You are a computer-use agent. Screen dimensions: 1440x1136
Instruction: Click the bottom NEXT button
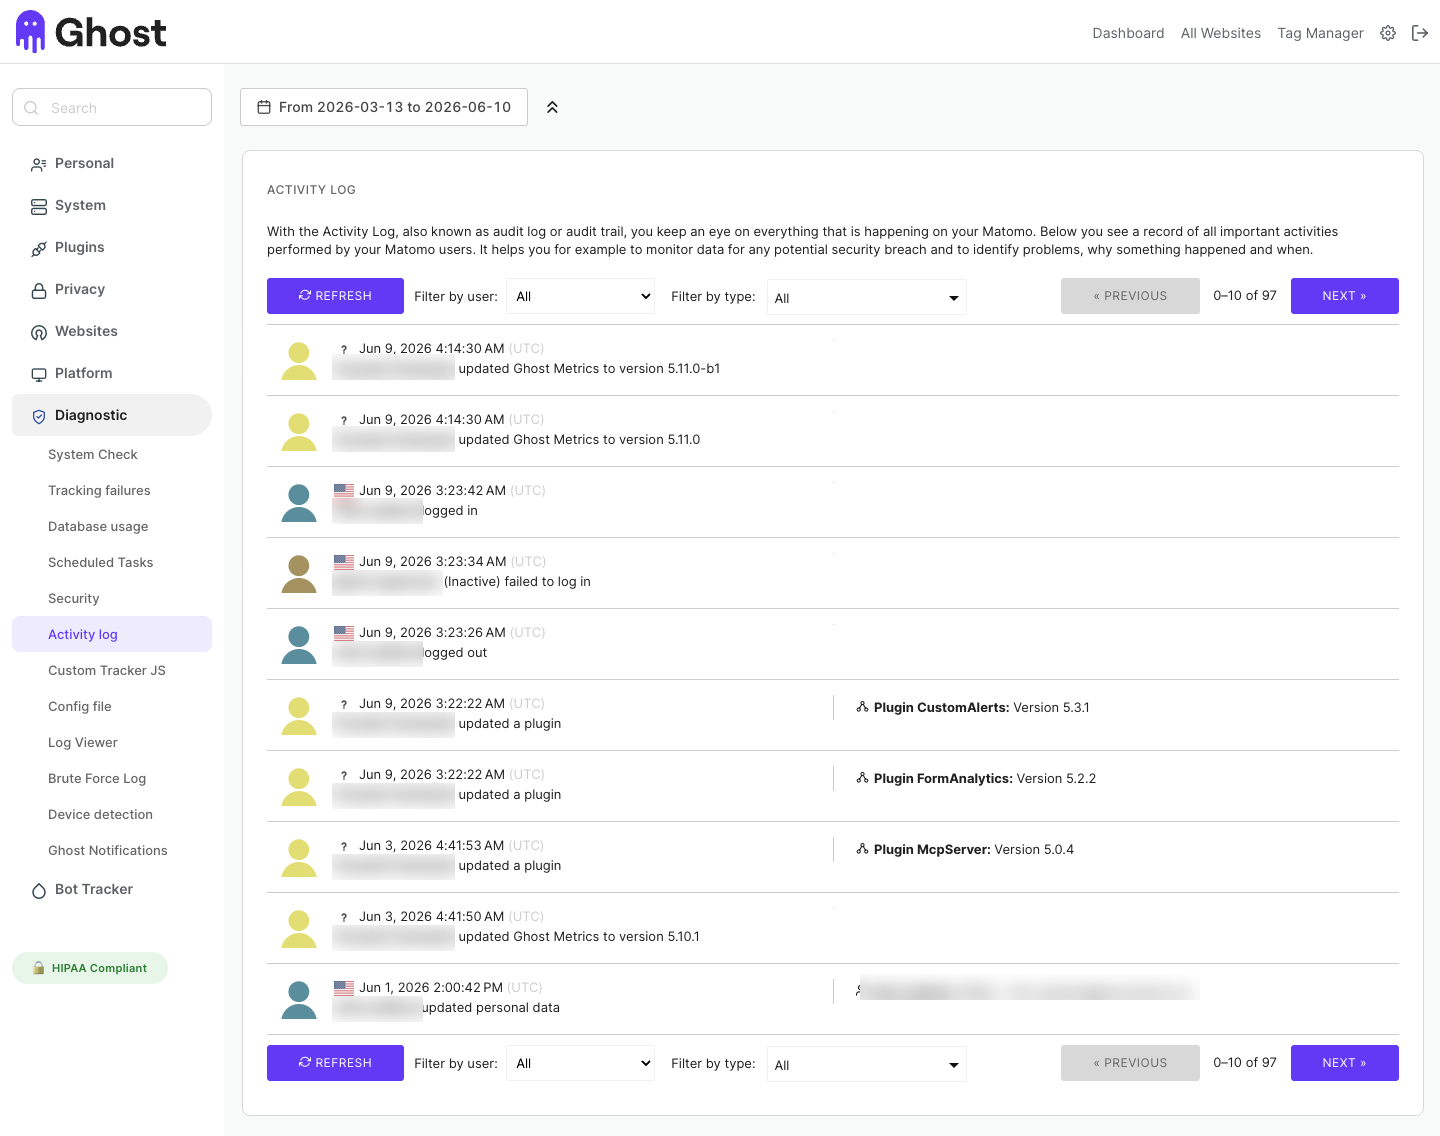[x=1345, y=1063]
